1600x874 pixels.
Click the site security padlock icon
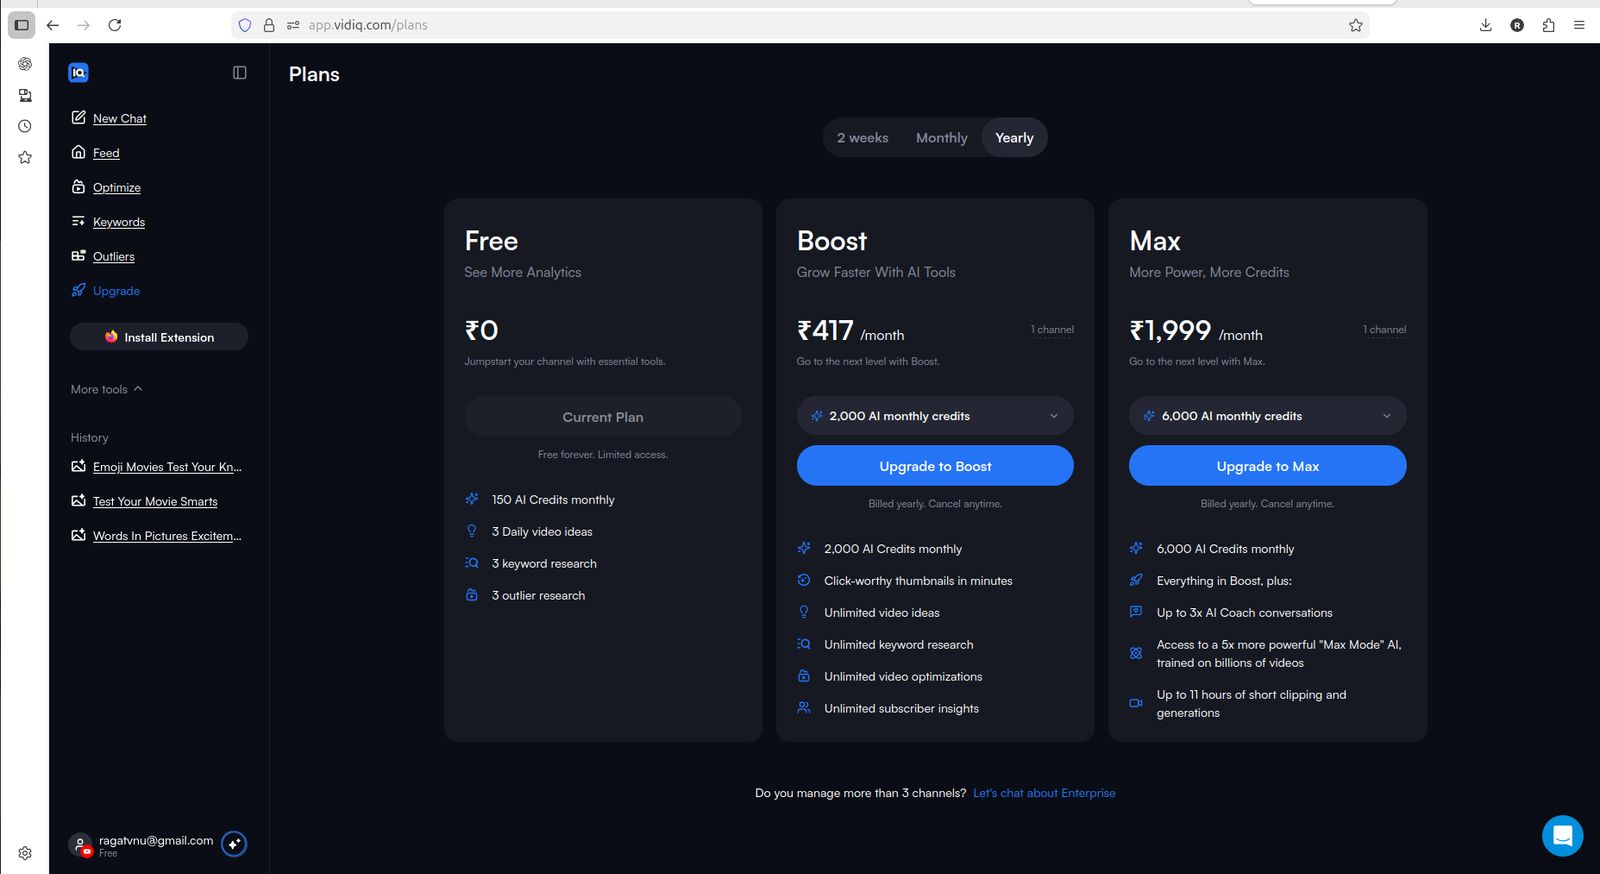[269, 25]
